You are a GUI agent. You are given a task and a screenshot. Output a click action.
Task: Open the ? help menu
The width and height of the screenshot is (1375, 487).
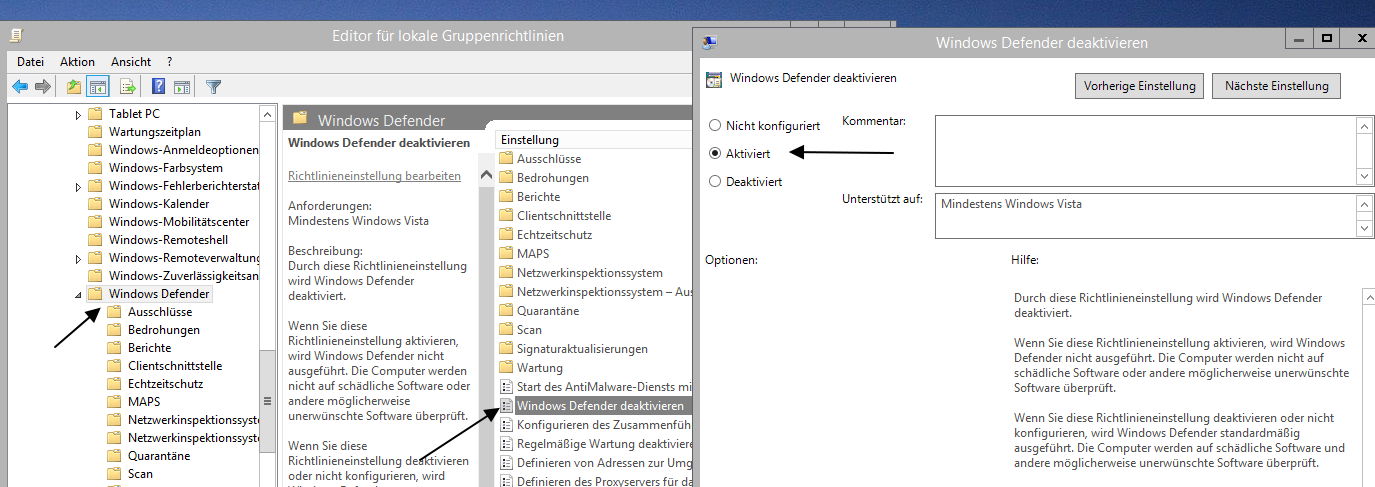170,62
